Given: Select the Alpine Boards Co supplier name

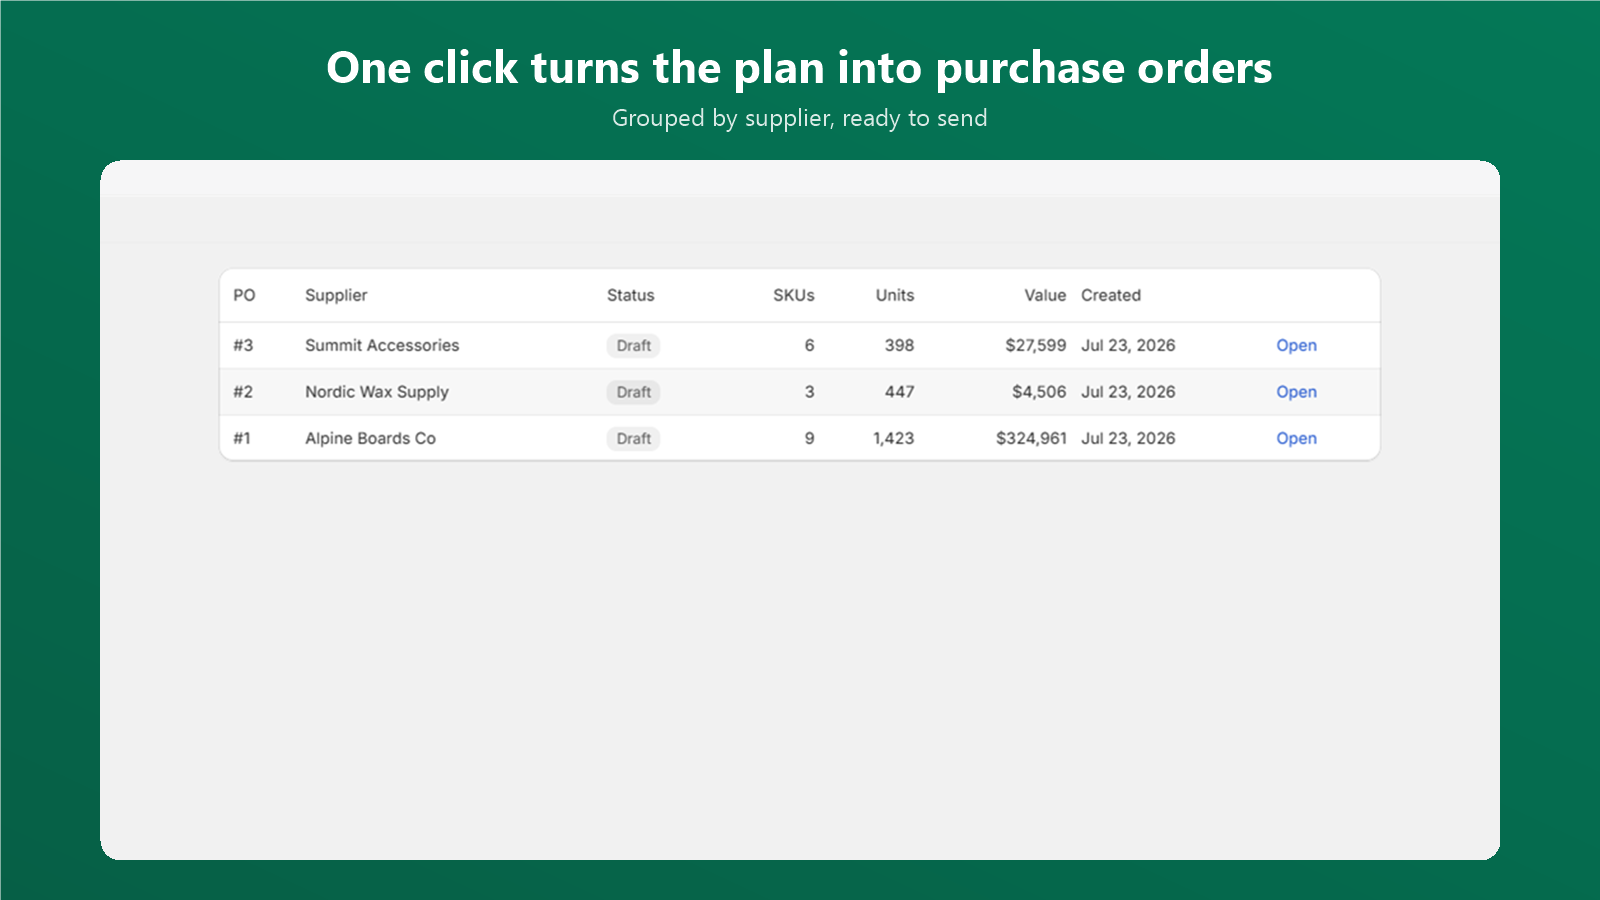Looking at the screenshot, I should (370, 438).
